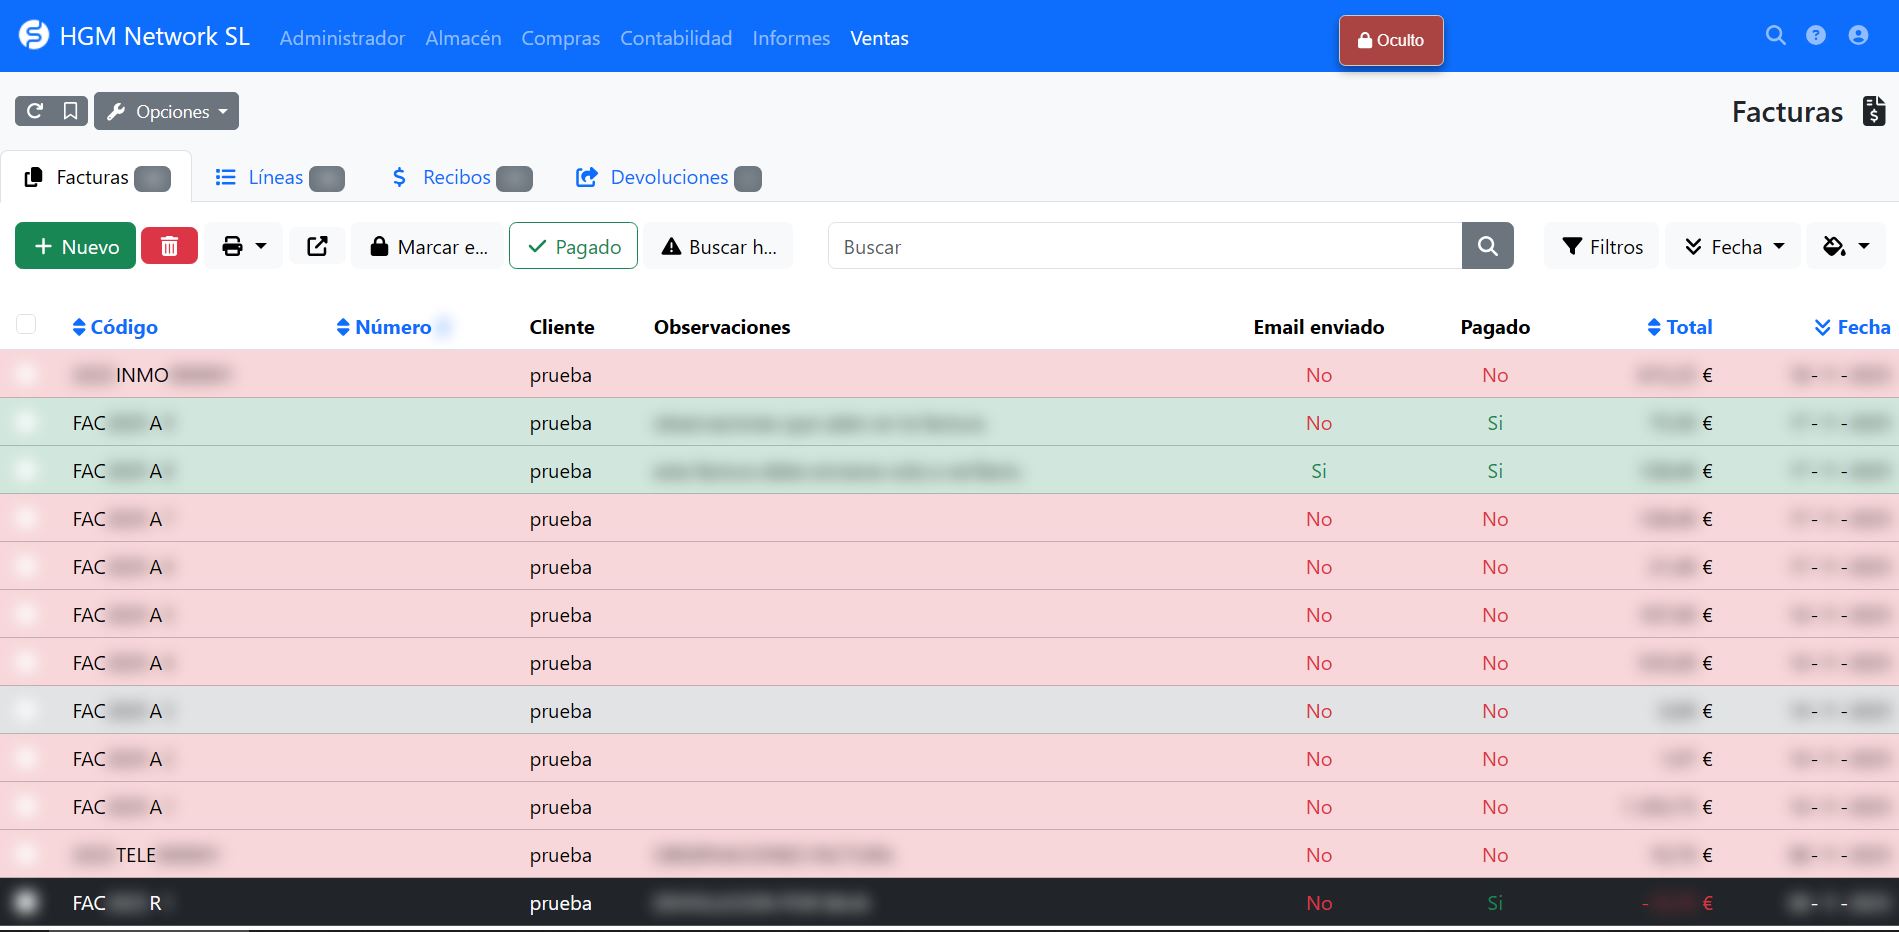This screenshot has height=932, width=1899.
Task: Click the Filtros button
Action: 1602,246
